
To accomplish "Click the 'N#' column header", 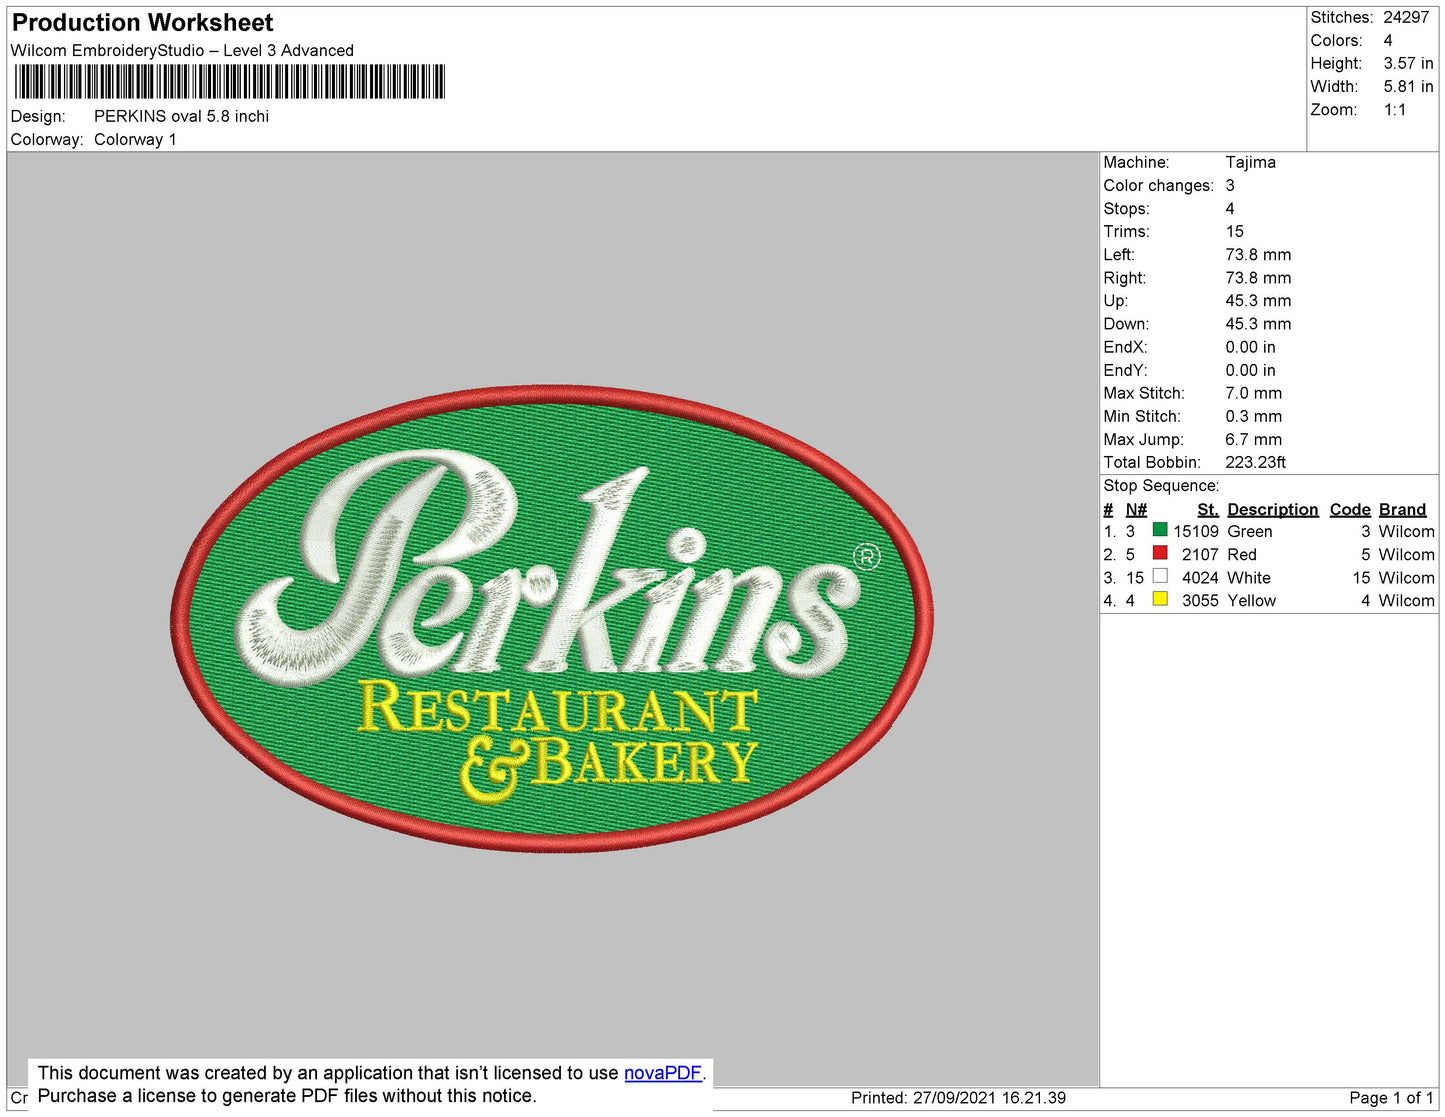I will click(x=1136, y=510).
